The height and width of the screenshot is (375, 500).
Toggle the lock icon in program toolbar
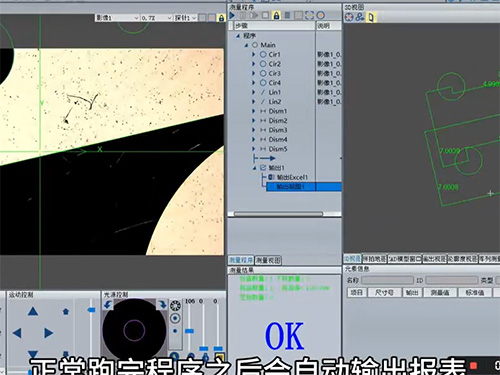(276, 15)
